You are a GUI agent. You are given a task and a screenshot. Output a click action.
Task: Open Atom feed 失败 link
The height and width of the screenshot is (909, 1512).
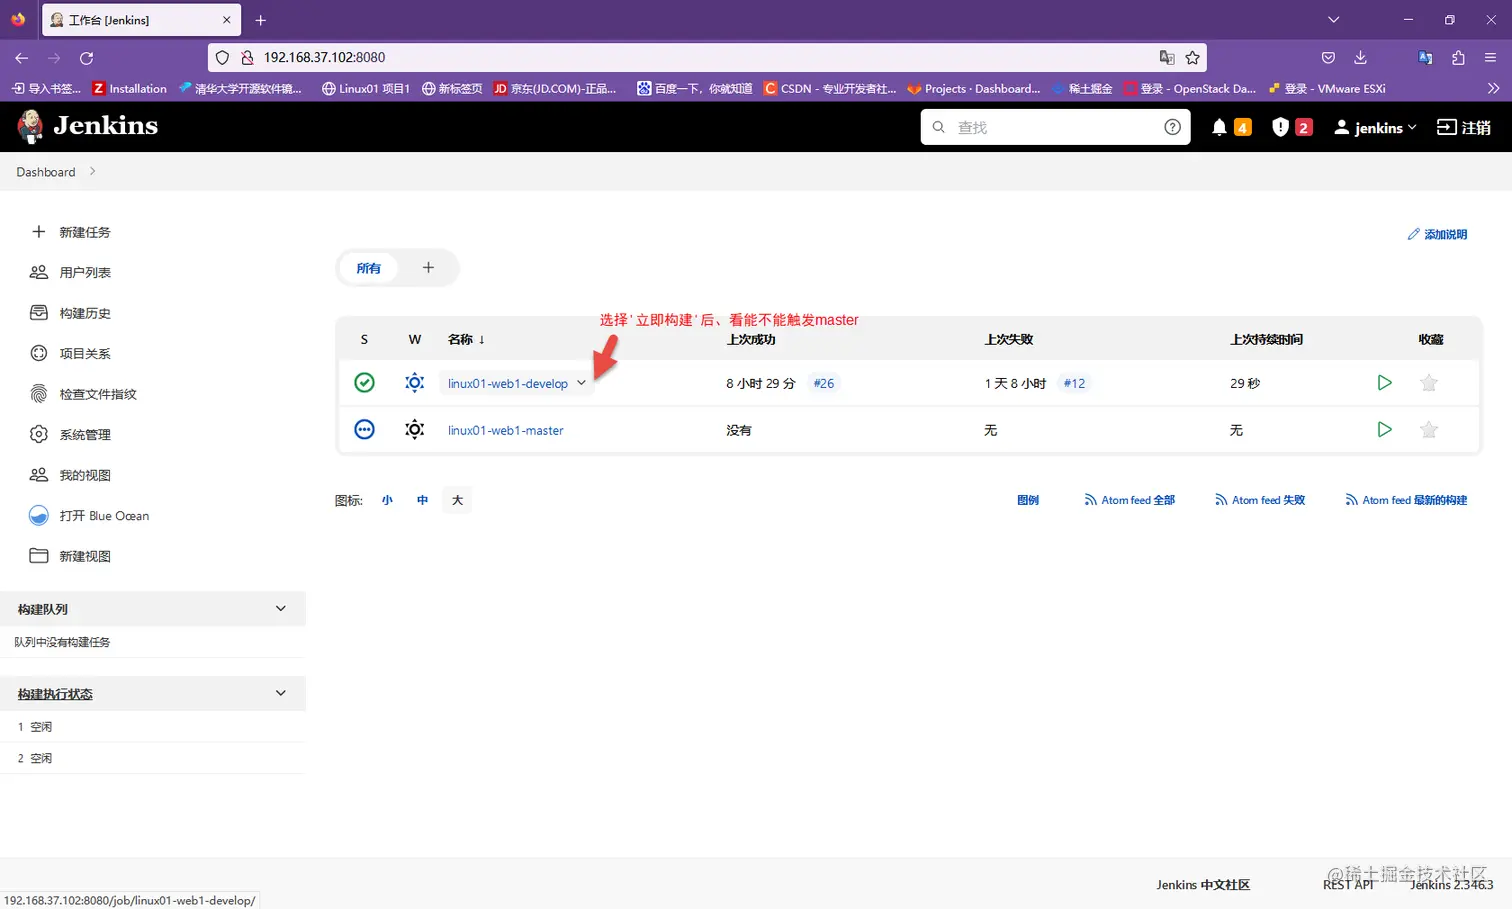point(1260,500)
